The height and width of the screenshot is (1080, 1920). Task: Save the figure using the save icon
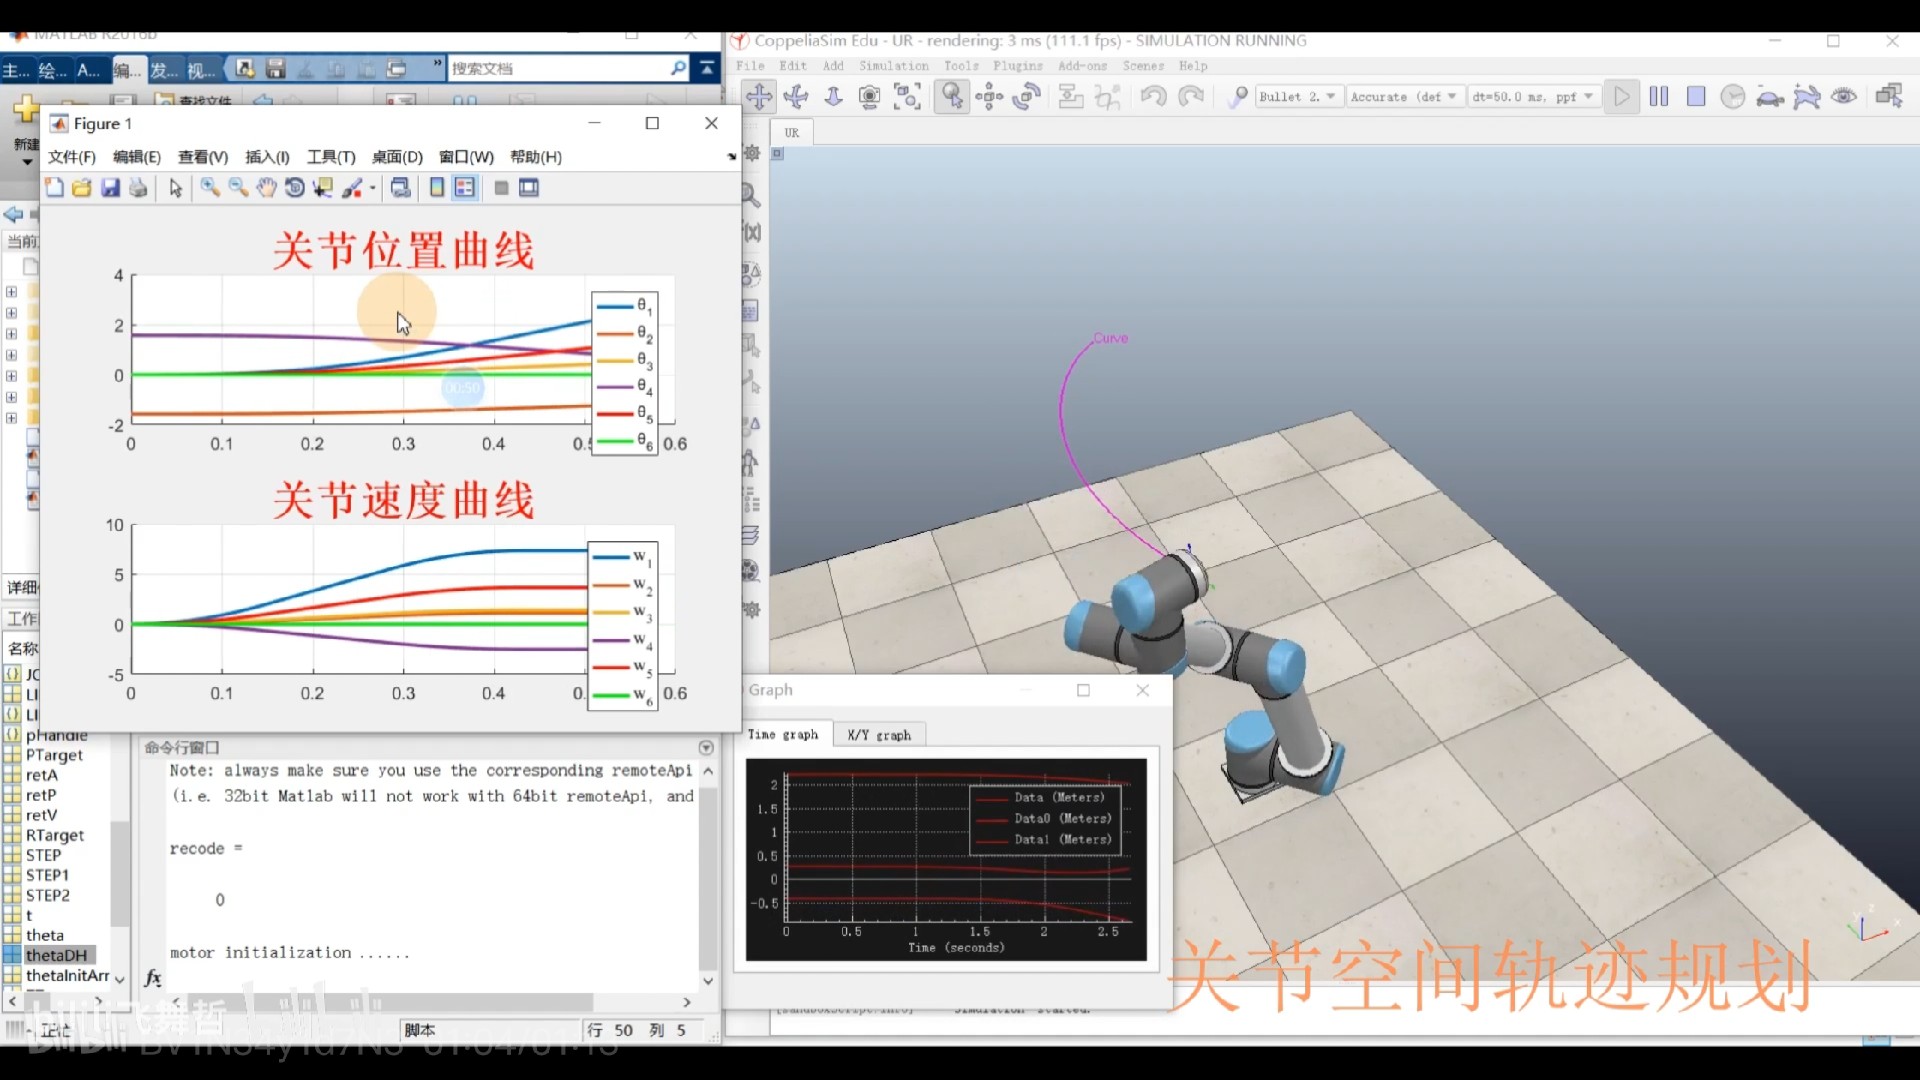point(111,188)
